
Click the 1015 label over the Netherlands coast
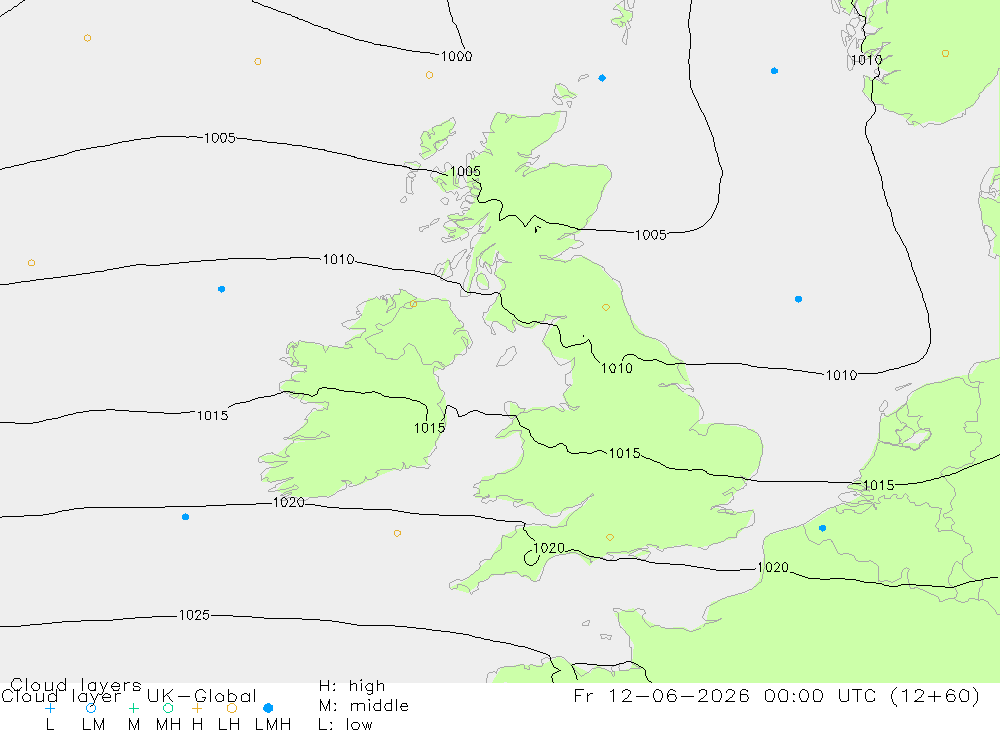coord(878,485)
